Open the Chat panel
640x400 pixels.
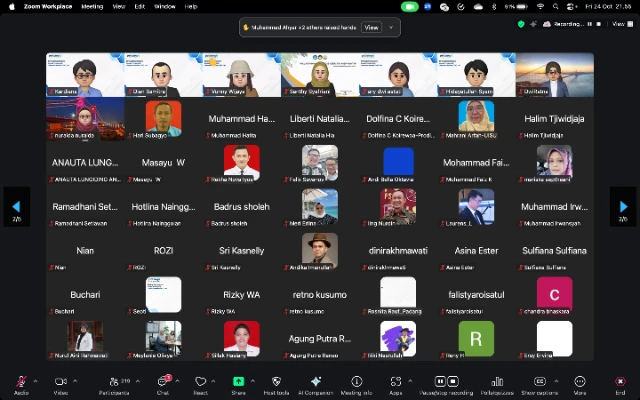(x=163, y=381)
